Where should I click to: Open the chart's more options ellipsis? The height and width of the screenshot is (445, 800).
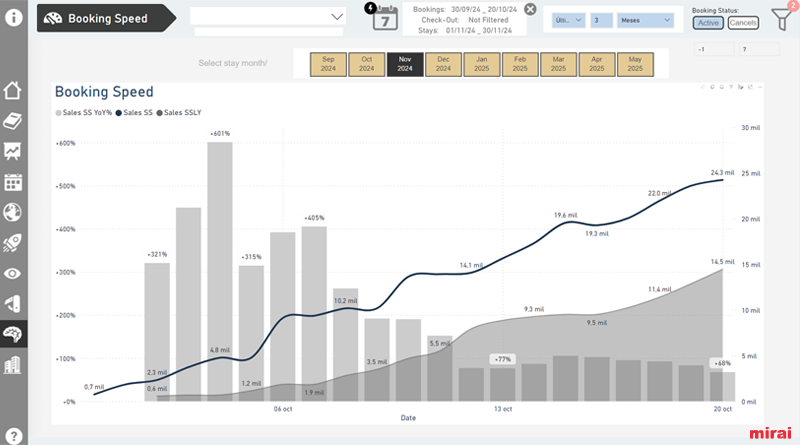[x=760, y=87]
